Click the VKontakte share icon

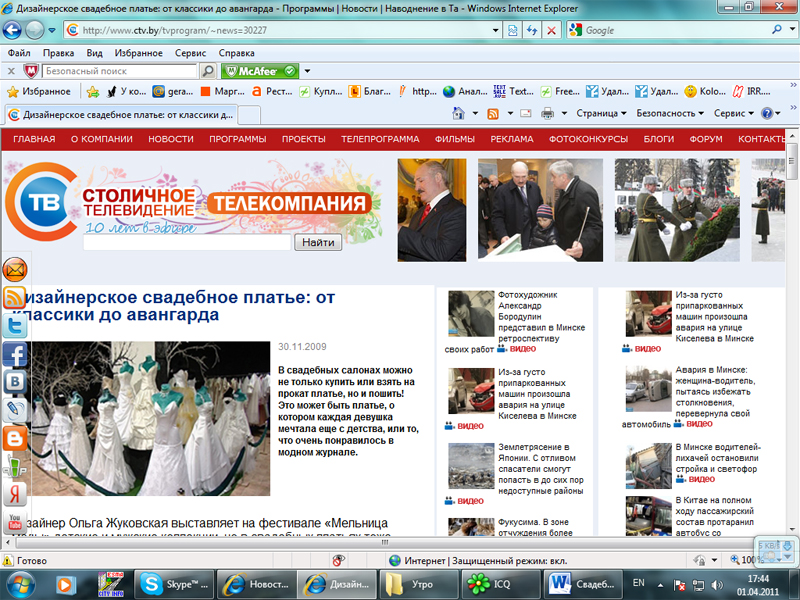click(15, 381)
